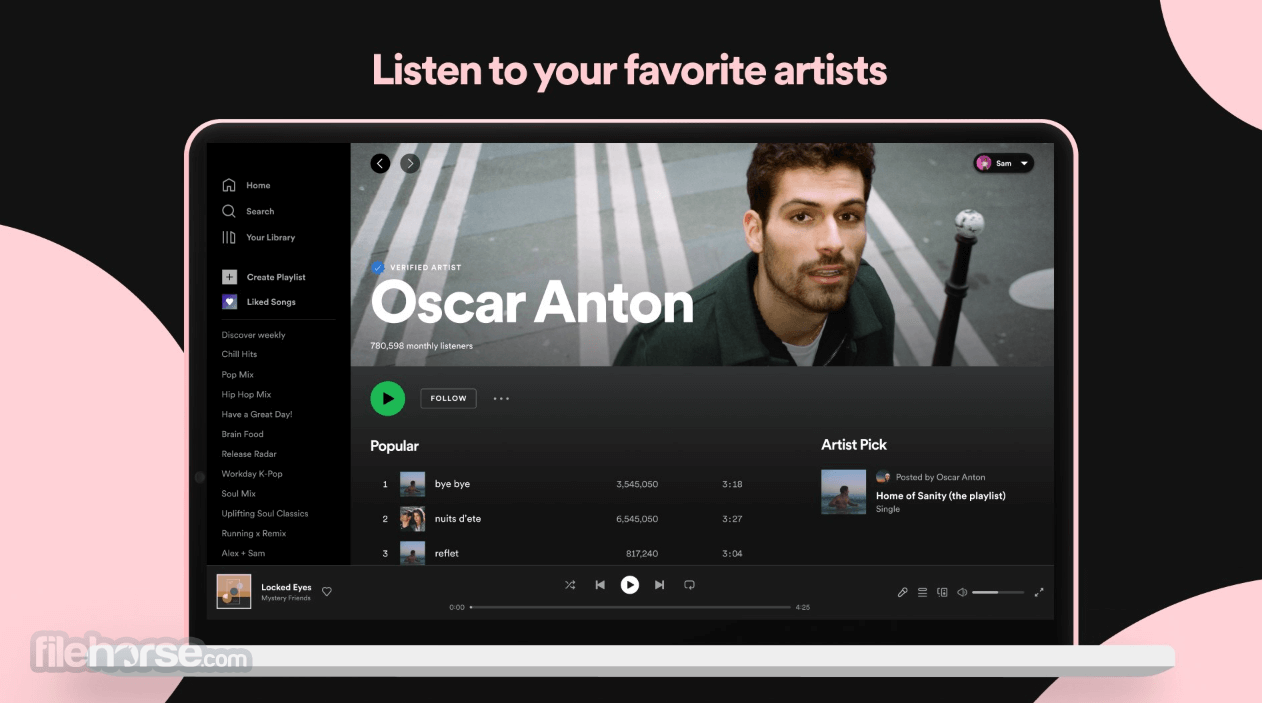The image size is (1262, 703).
Task: Click 780,598 monthly listeners text
Action: pyautogui.click(x=421, y=346)
